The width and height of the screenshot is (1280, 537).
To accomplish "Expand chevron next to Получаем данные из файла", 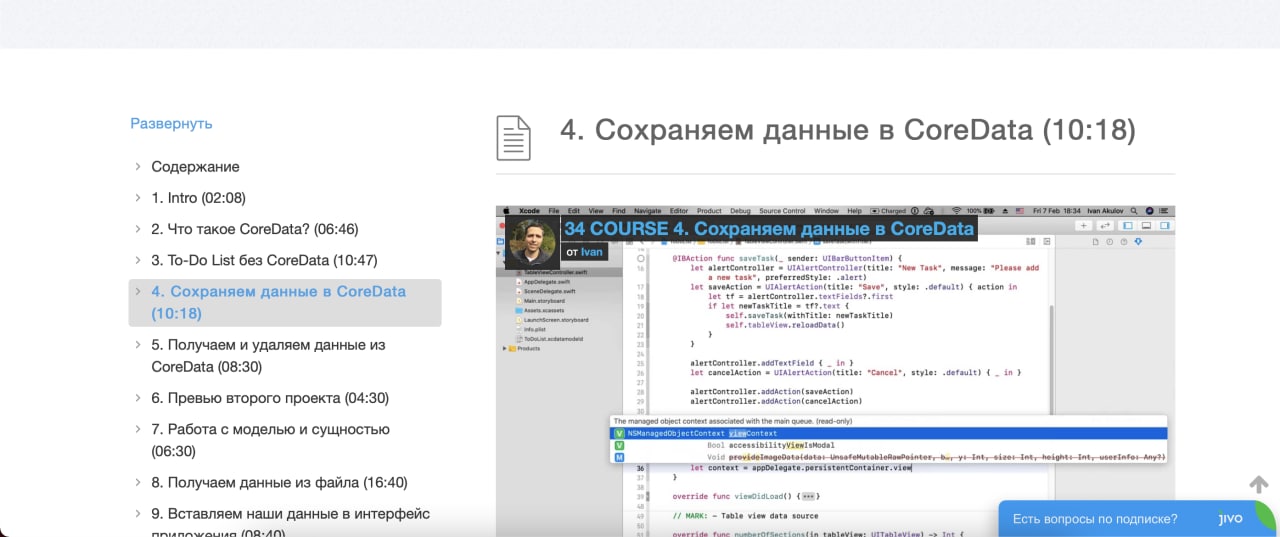I will [x=138, y=482].
